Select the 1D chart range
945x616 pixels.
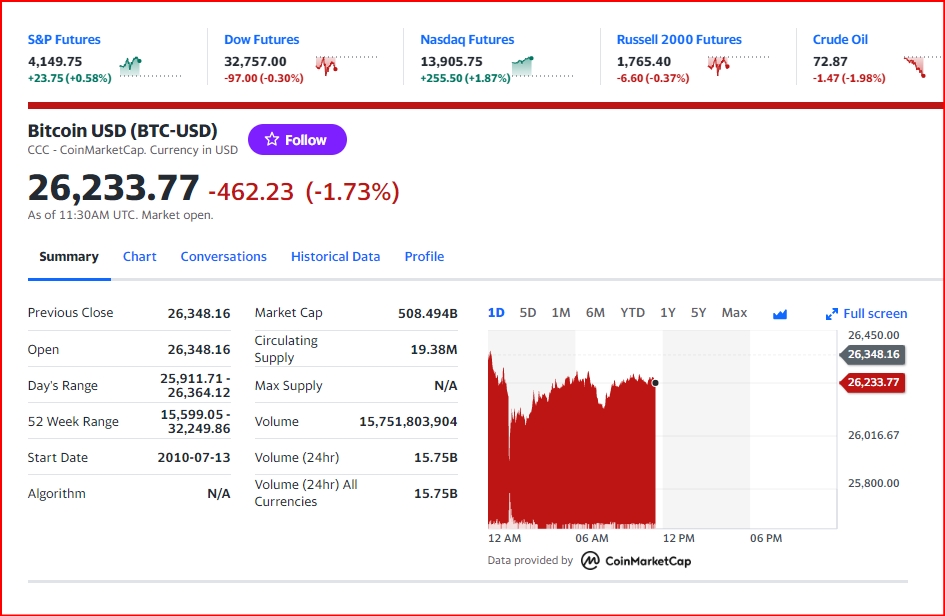coord(496,313)
